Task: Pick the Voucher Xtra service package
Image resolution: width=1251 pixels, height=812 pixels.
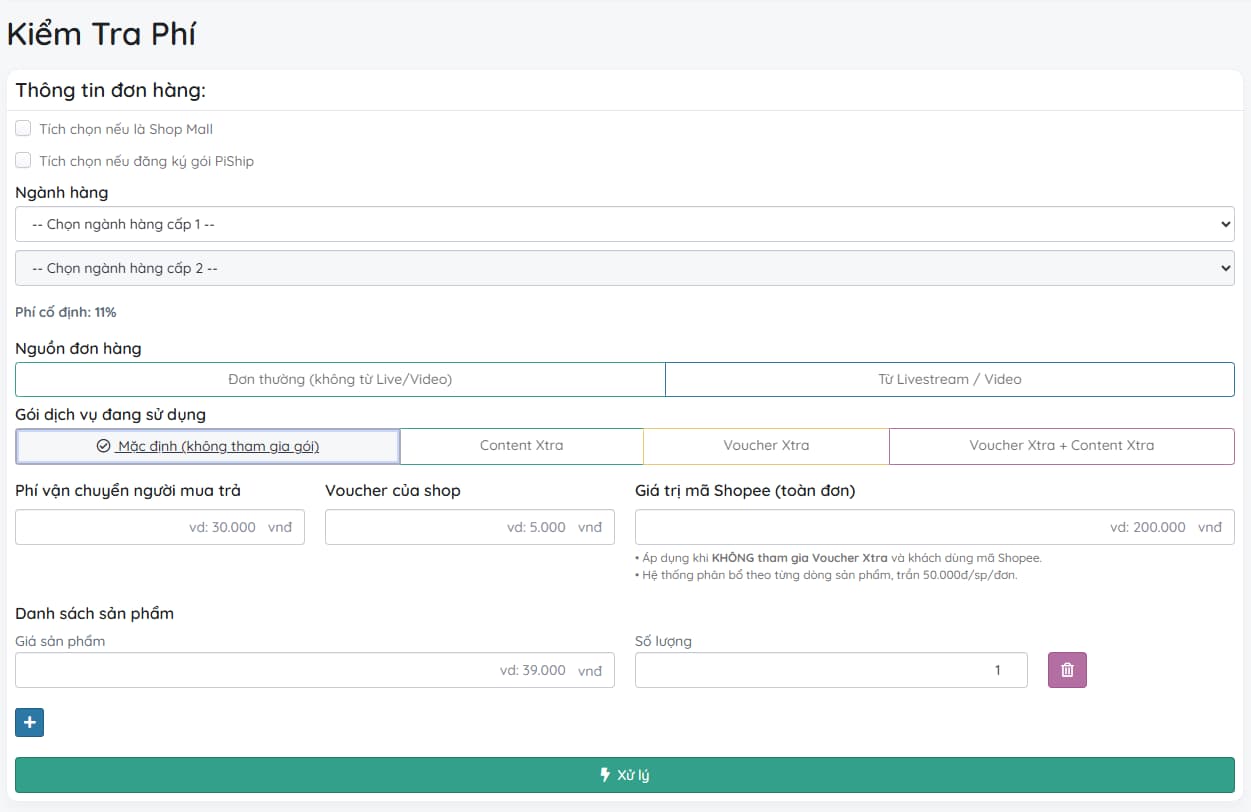Action: (x=766, y=446)
